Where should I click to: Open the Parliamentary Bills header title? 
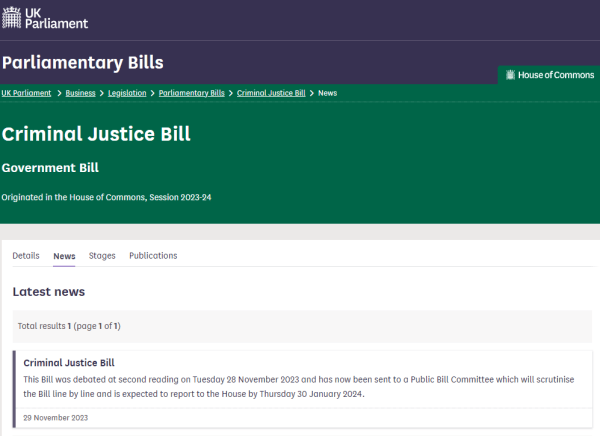(x=82, y=62)
